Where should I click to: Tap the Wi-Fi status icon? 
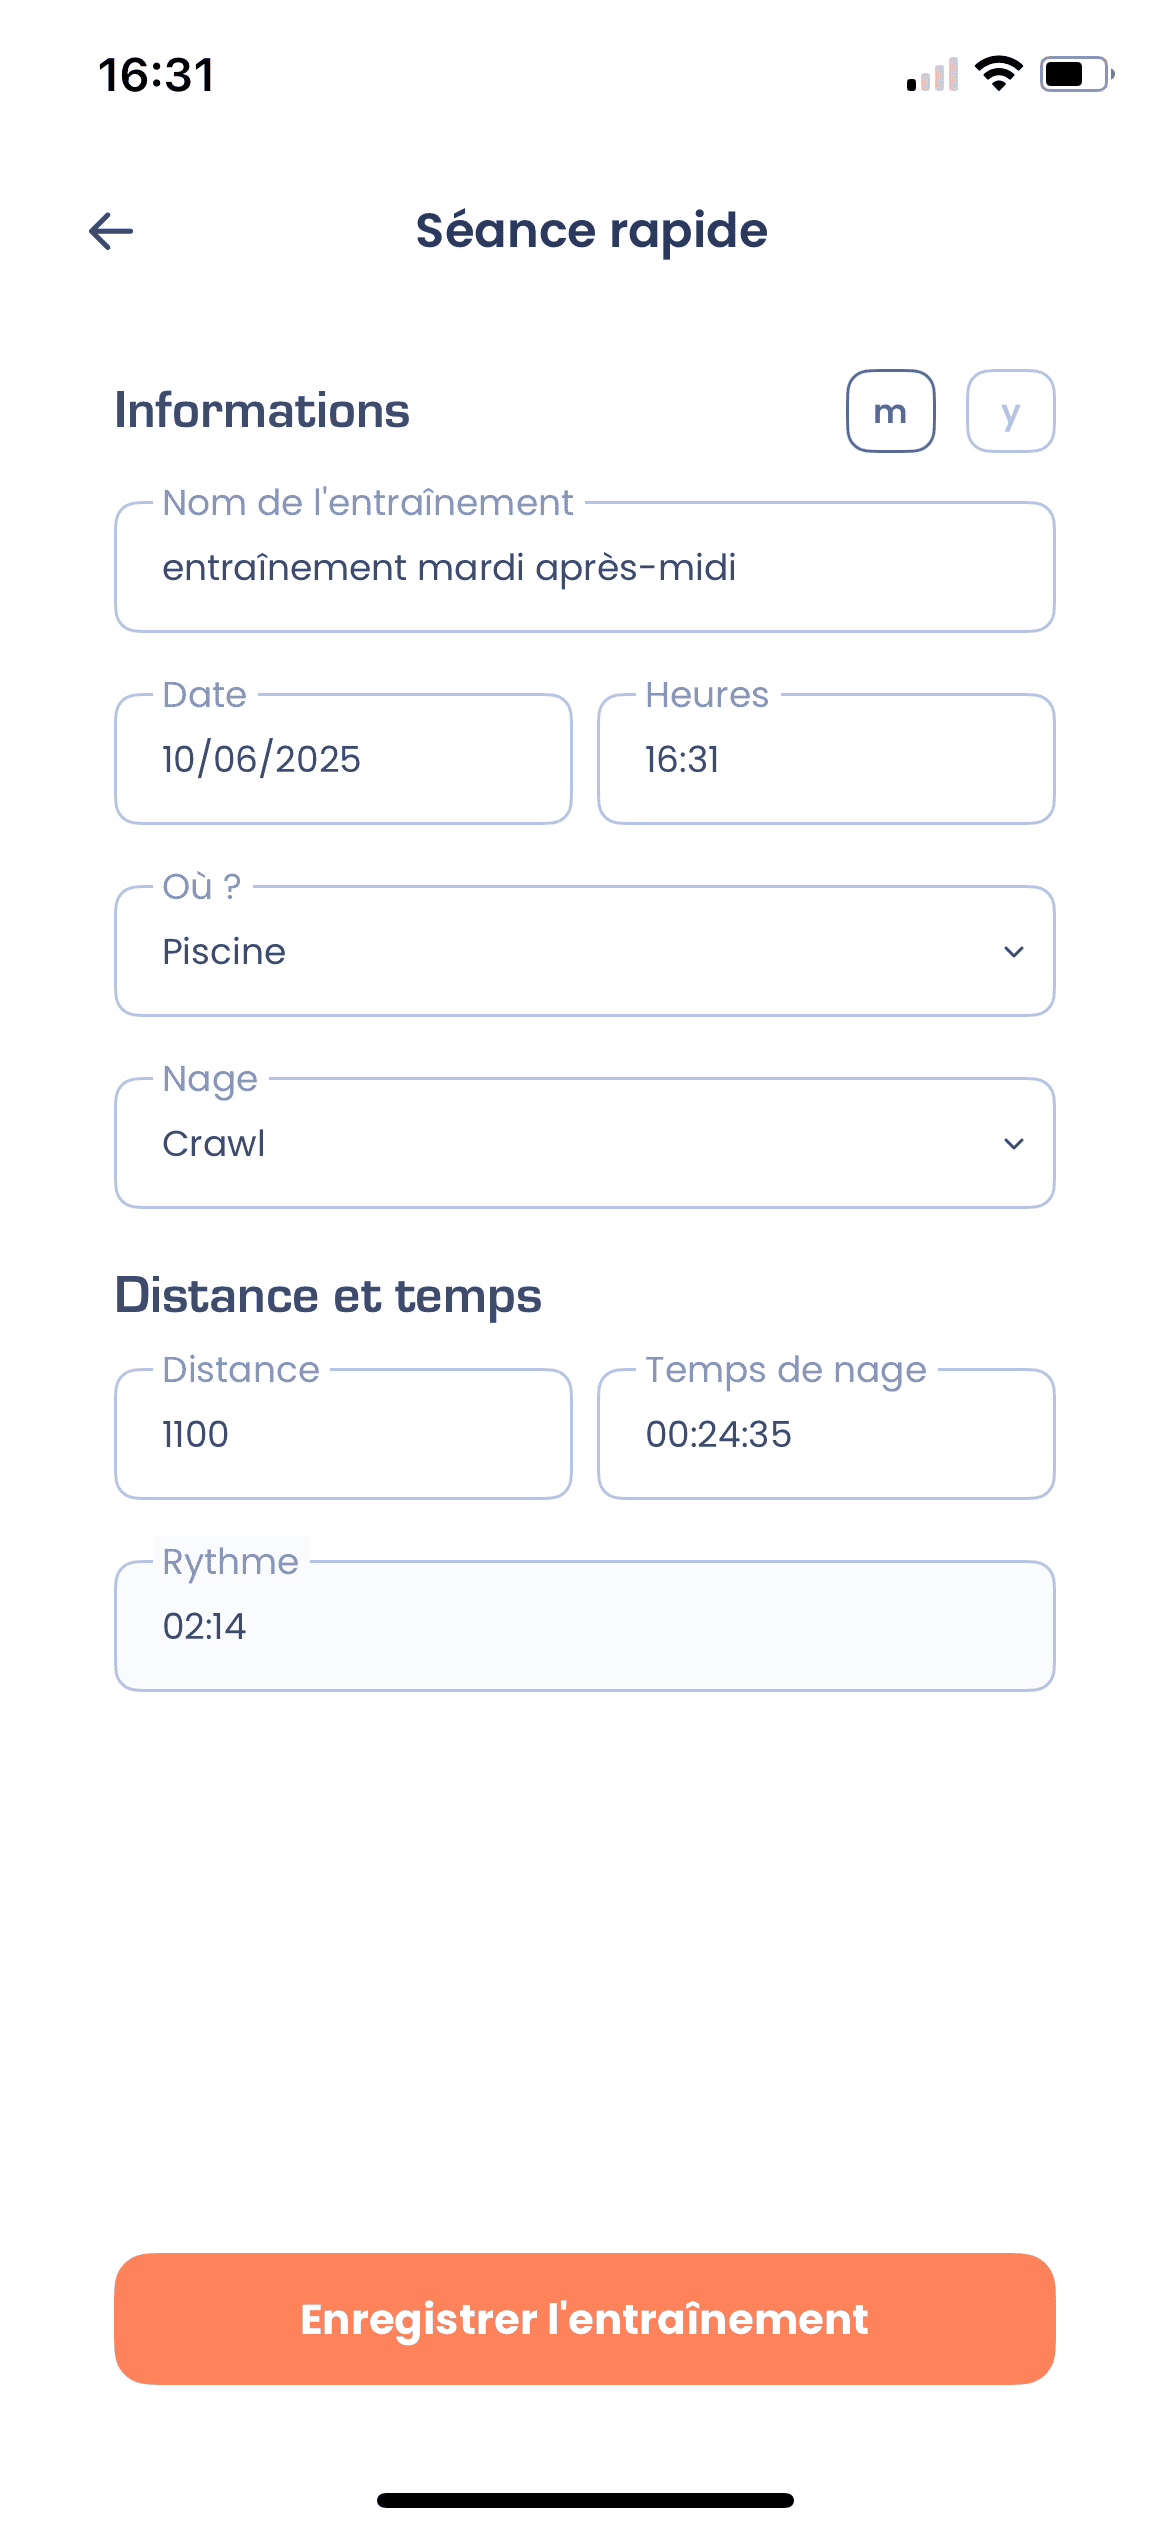[998, 74]
